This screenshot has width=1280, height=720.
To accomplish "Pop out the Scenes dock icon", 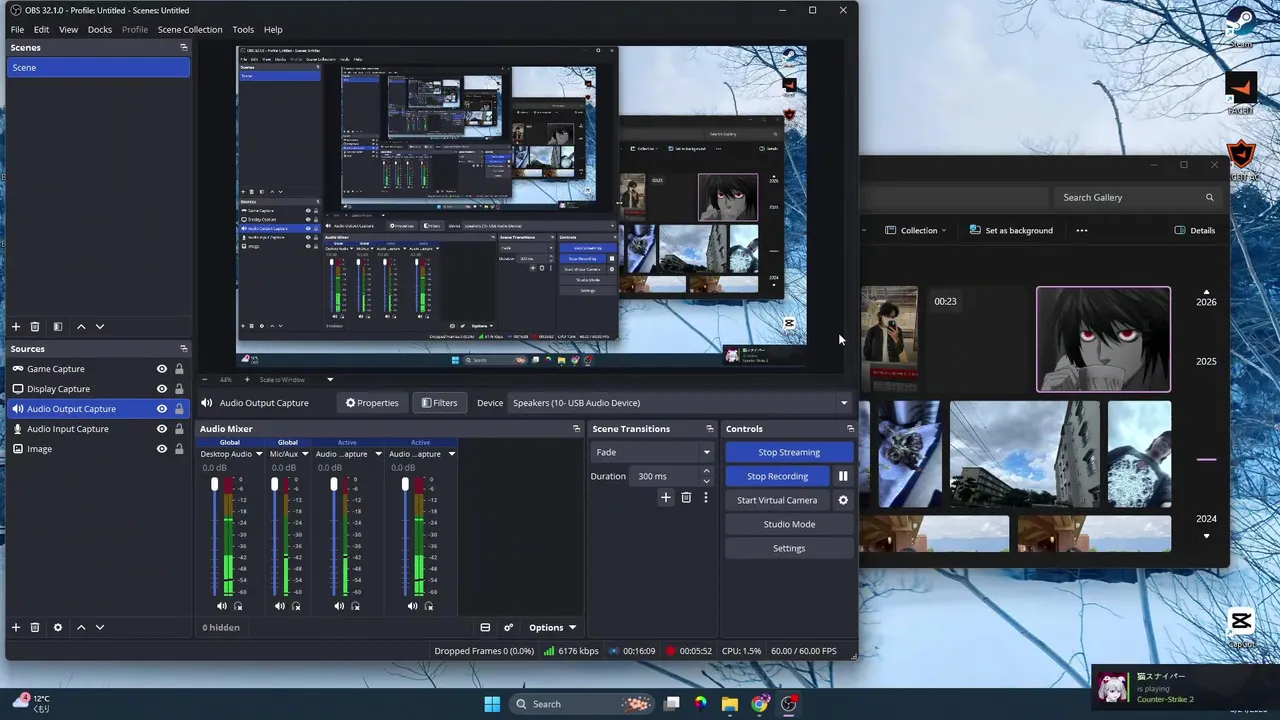I will pyautogui.click(x=183, y=47).
